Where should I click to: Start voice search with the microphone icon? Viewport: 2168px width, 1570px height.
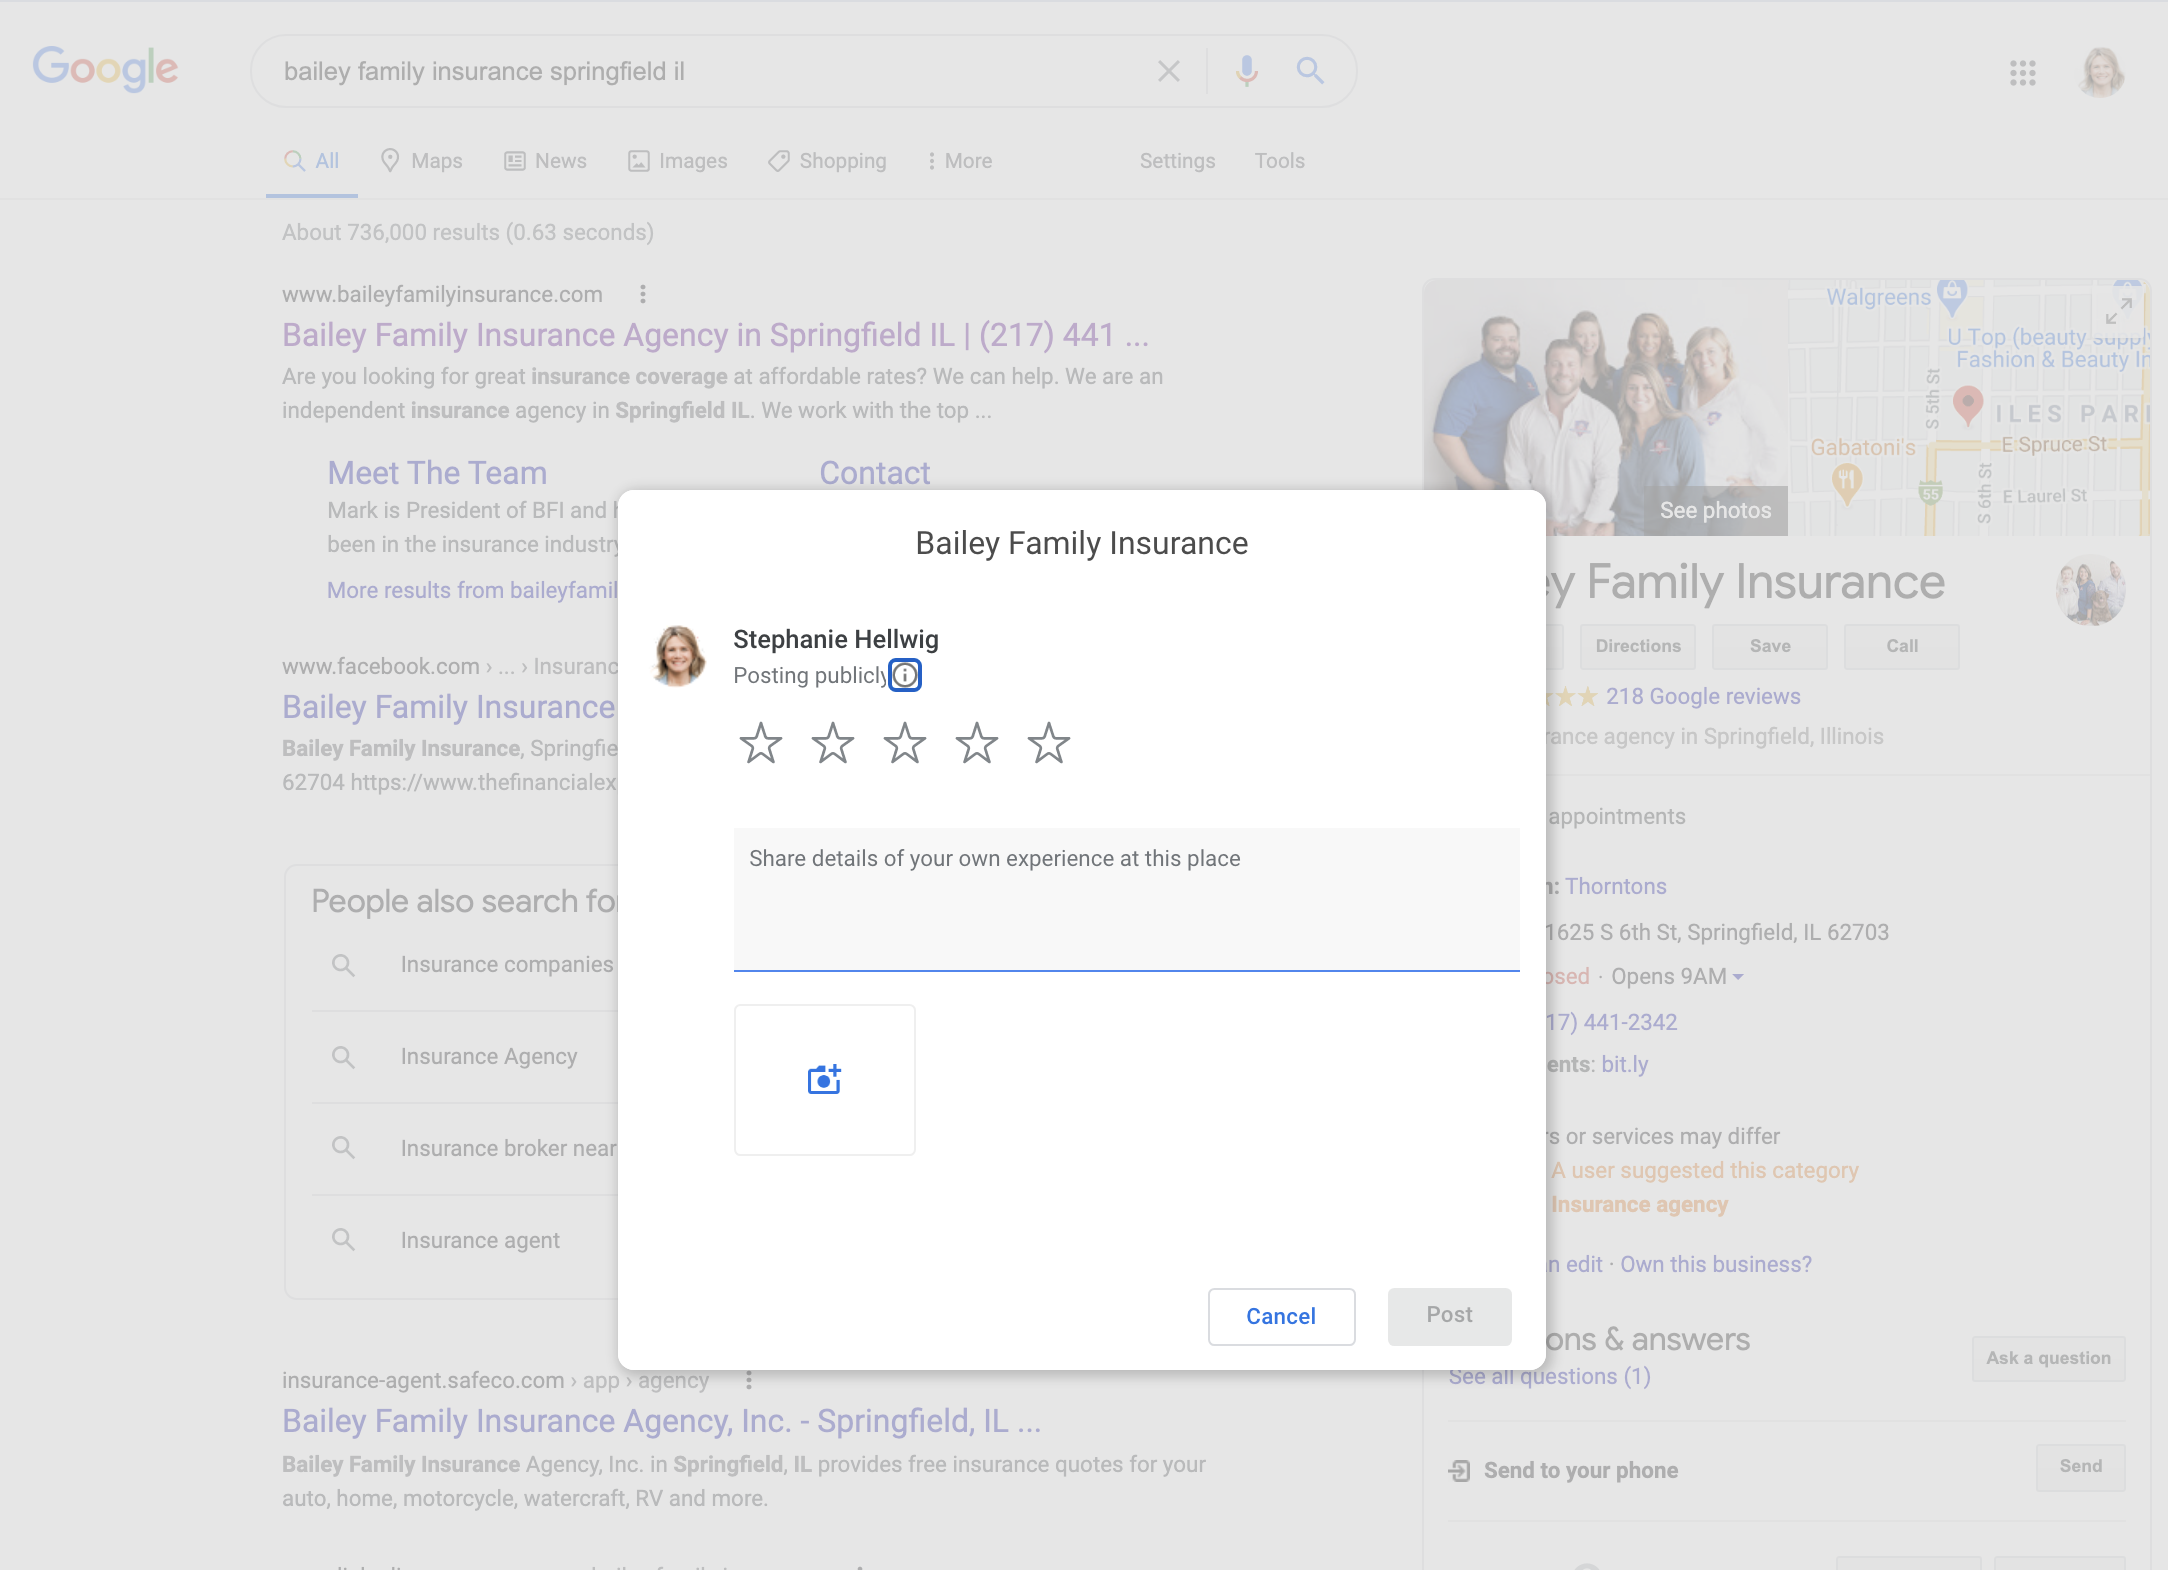pyautogui.click(x=1246, y=71)
